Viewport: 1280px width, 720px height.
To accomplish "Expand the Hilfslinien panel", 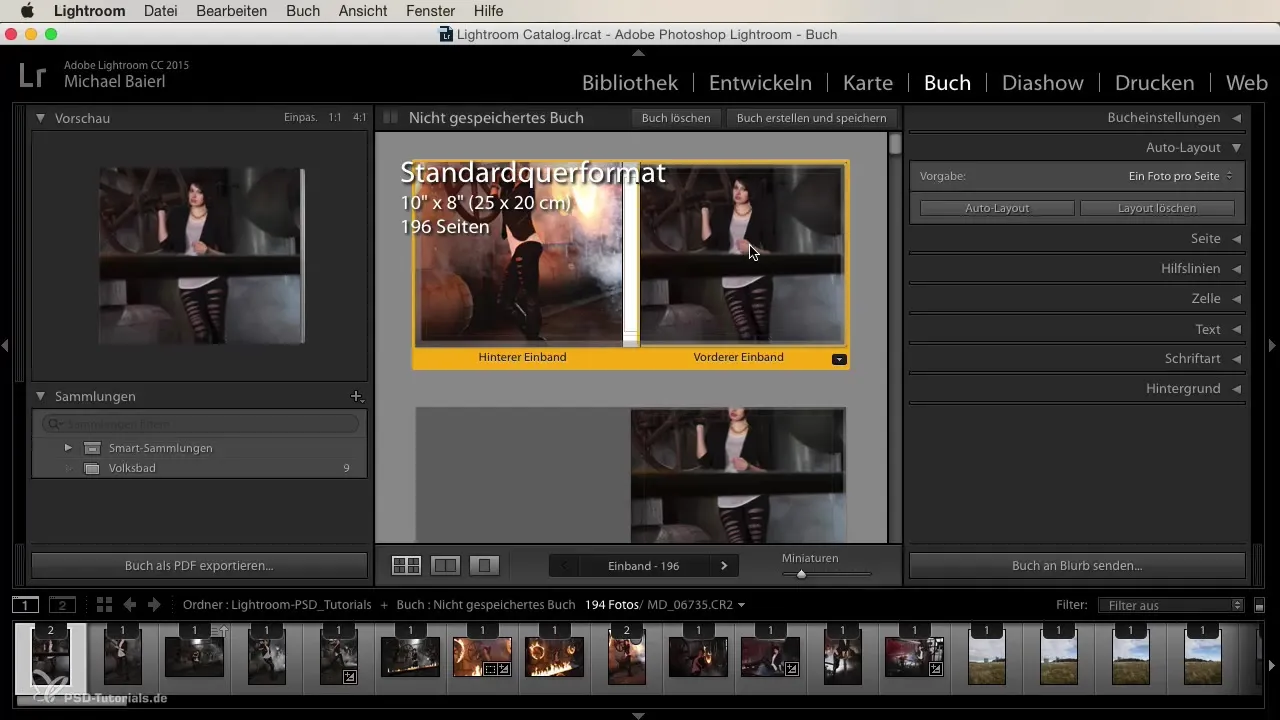I will [x=1236, y=269].
